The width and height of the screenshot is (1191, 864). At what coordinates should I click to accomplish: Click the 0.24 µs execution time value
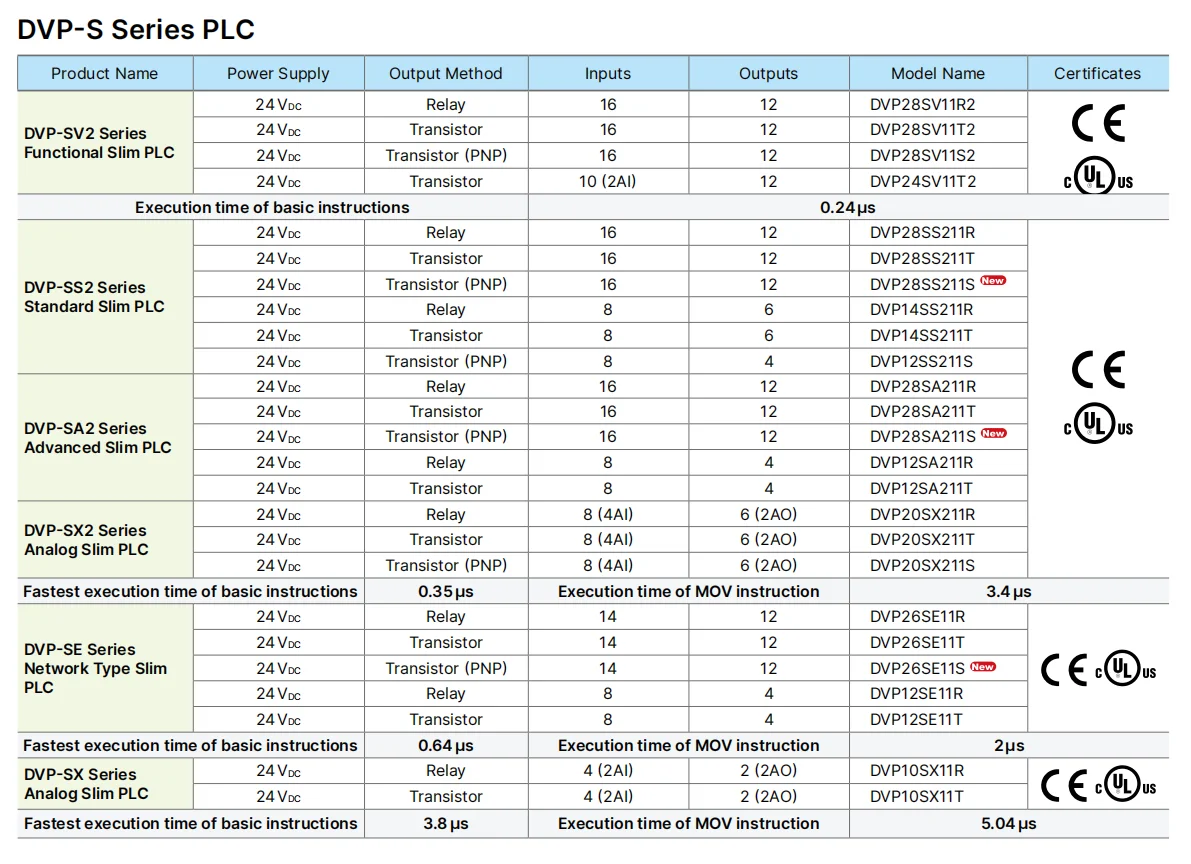(x=848, y=207)
